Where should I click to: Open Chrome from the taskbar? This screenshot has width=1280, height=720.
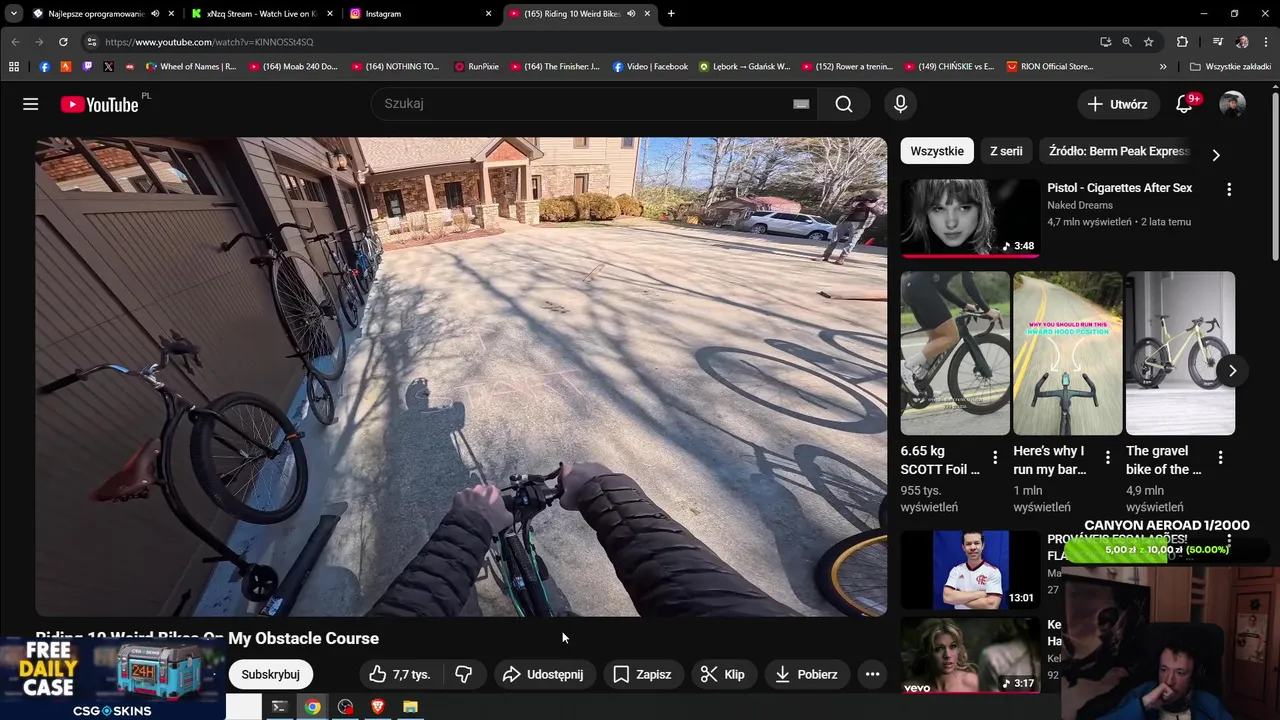click(x=313, y=707)
